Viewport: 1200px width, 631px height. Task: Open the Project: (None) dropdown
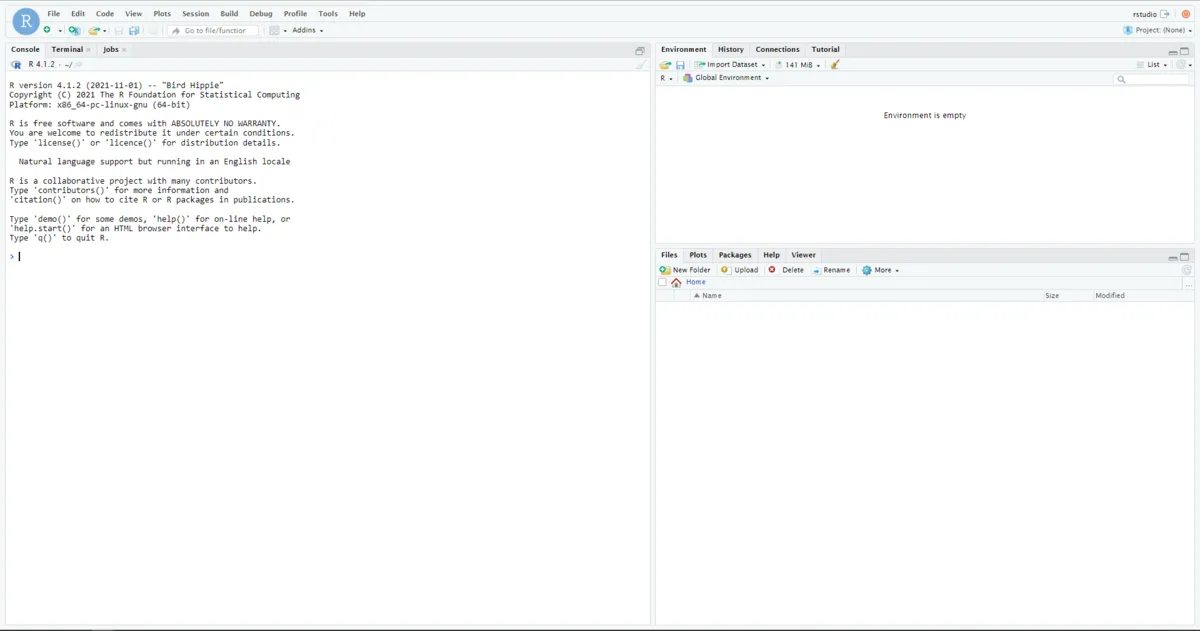click(x=1158, y=30)
